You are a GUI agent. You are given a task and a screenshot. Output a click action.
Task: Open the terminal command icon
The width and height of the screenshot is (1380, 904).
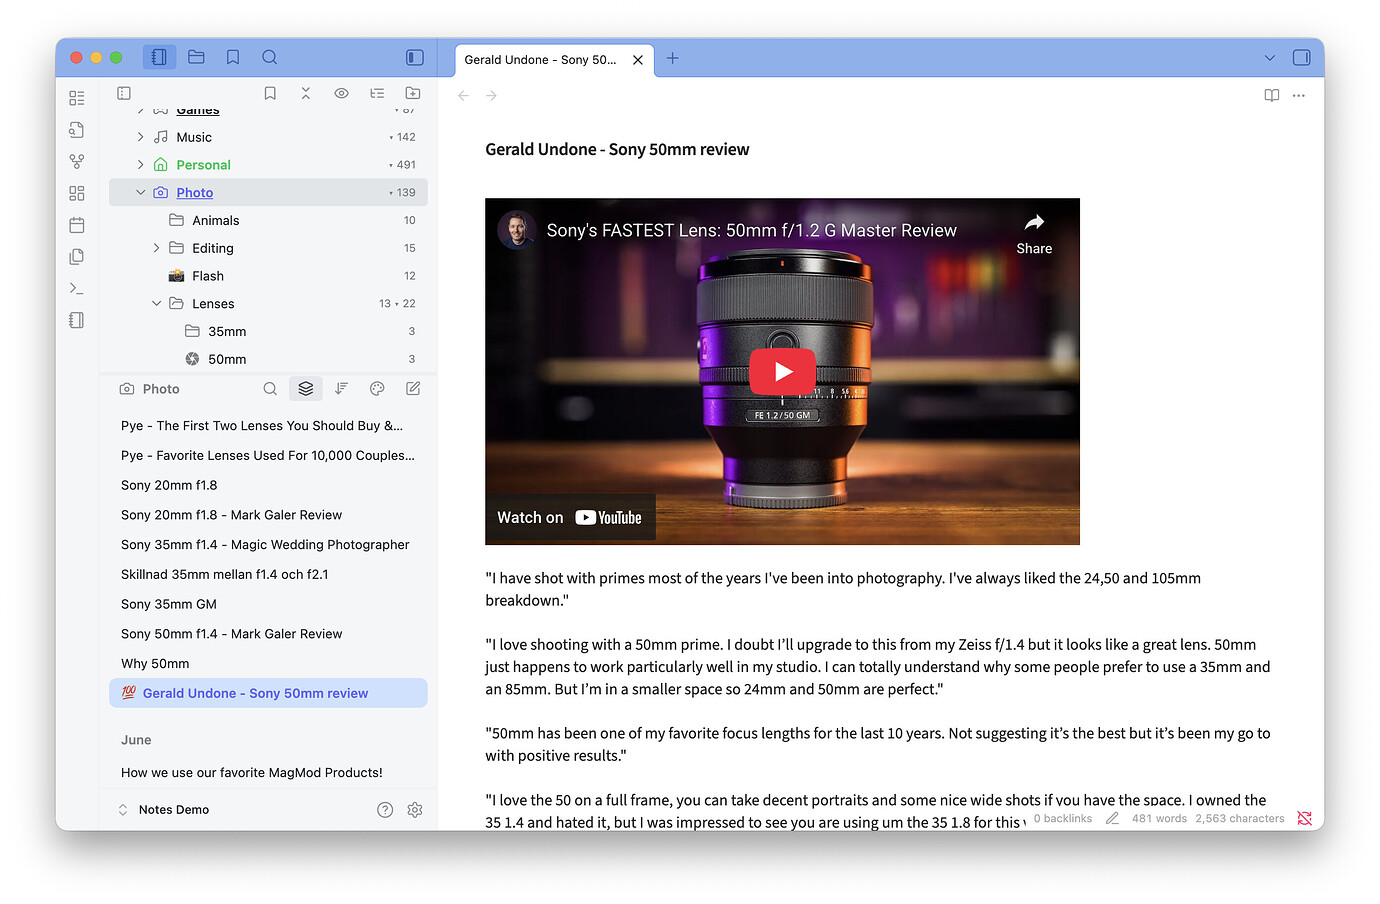77,288
